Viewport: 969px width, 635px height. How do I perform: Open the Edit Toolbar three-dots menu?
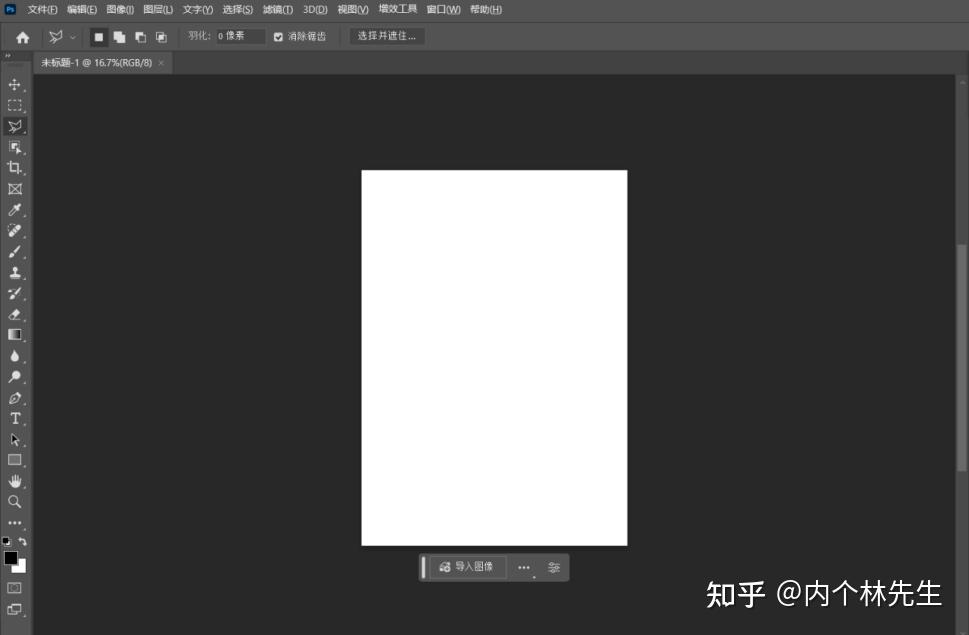[15, 523]
